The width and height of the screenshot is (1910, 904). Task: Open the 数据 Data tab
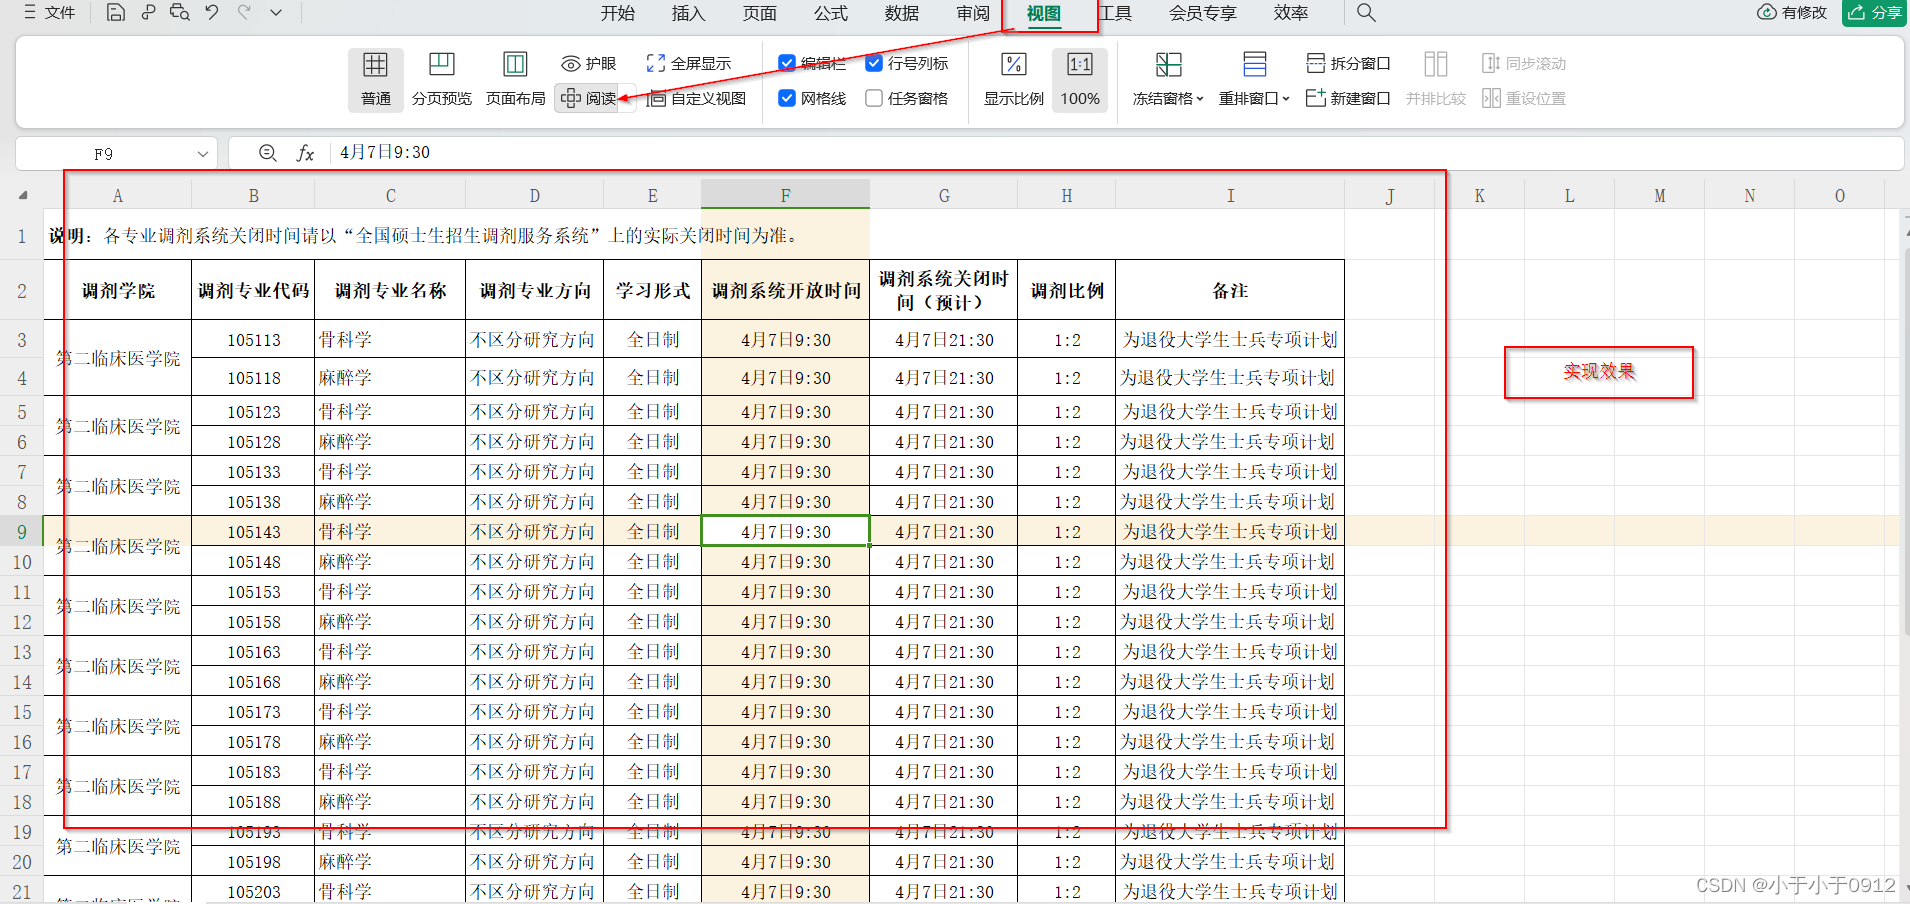pos(901,13)
